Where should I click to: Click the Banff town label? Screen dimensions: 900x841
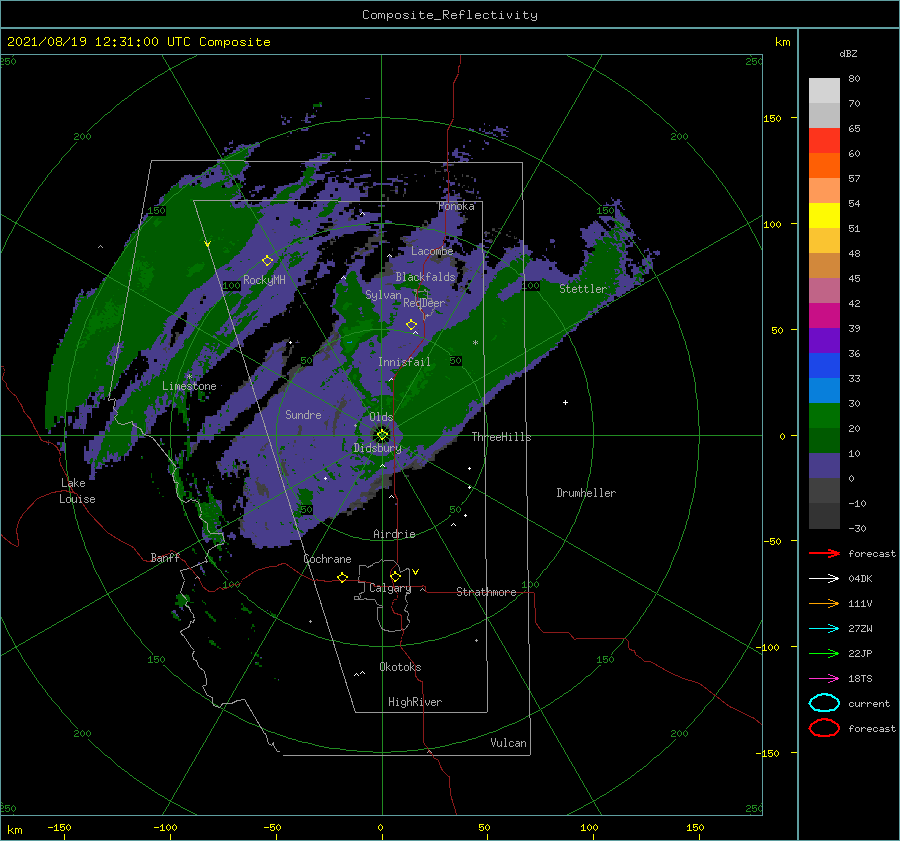[x=165, y=557]
